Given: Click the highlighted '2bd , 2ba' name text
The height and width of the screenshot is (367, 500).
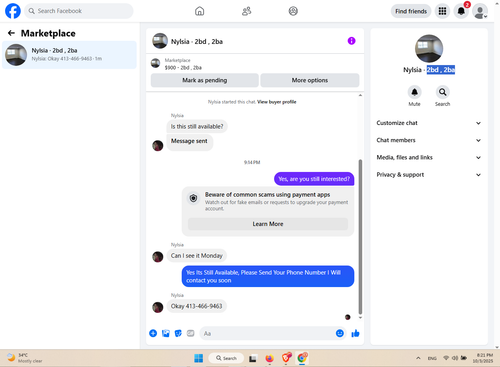Looking at the screenshot, I should tap(441, 70).
